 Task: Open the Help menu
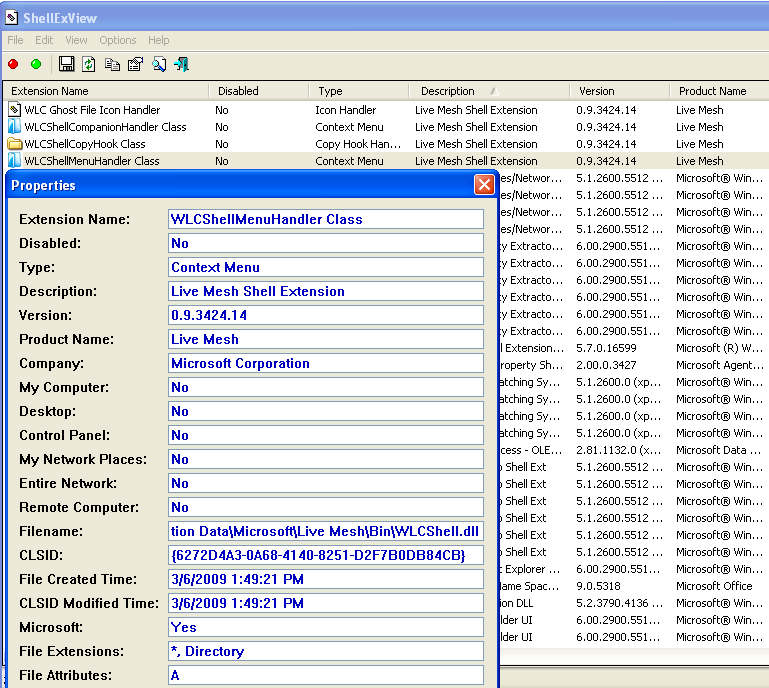click(x=159, y=40)
